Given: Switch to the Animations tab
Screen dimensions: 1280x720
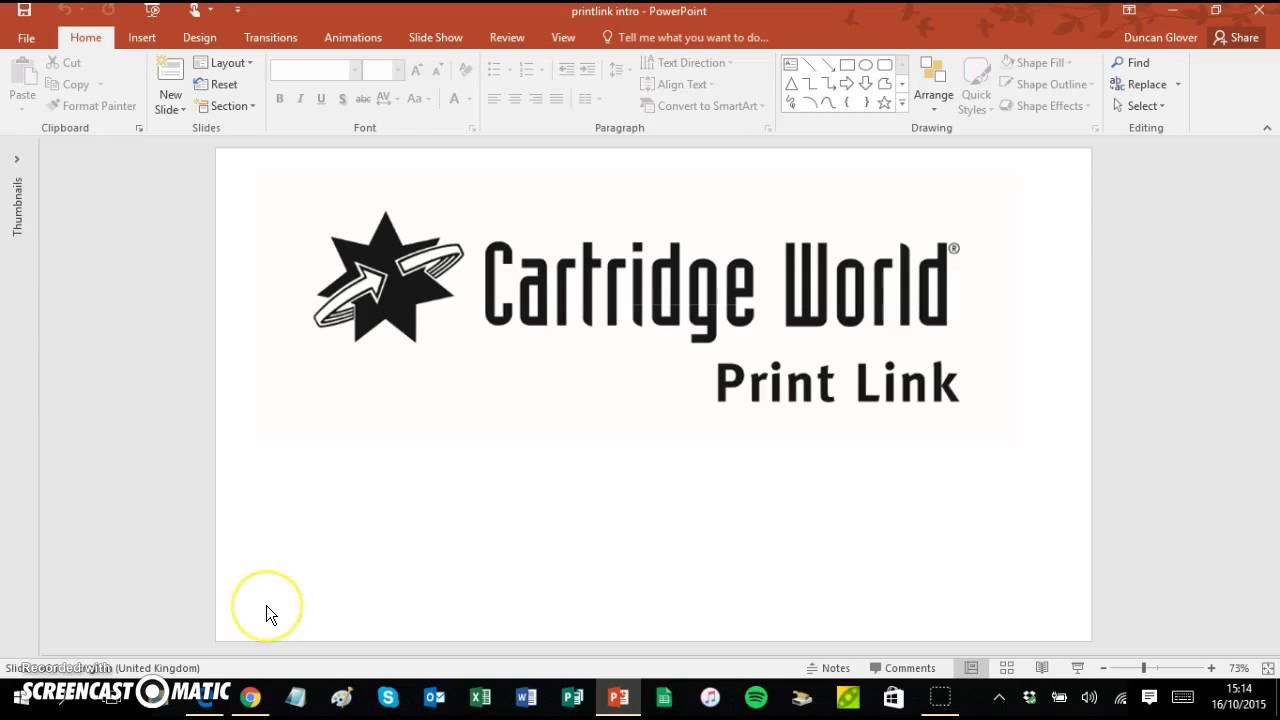Looking at the screenshot, I should (x=353, y=38).
